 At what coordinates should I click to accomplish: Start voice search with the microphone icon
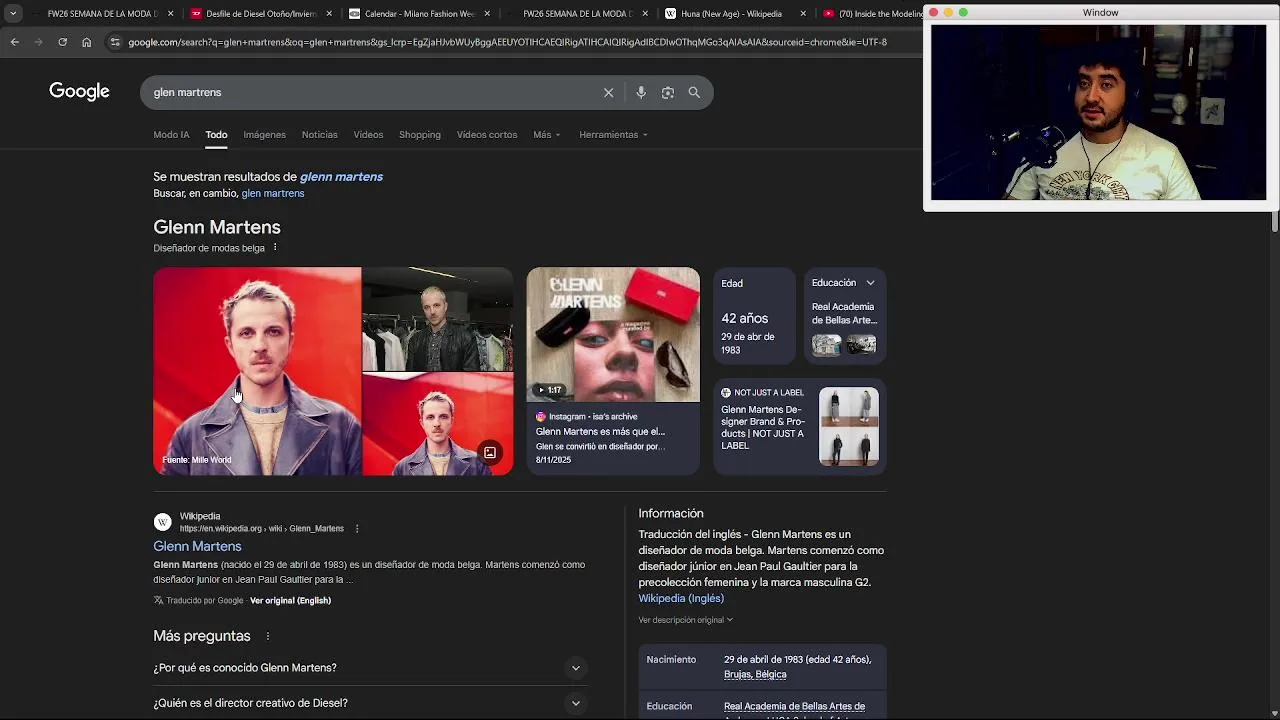tap(641, 92)
